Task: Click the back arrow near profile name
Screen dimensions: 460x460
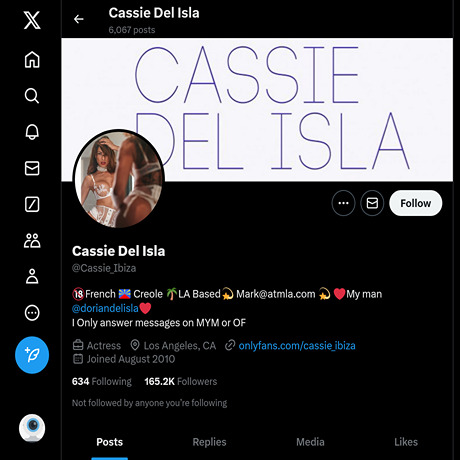Action: [79, 19]
